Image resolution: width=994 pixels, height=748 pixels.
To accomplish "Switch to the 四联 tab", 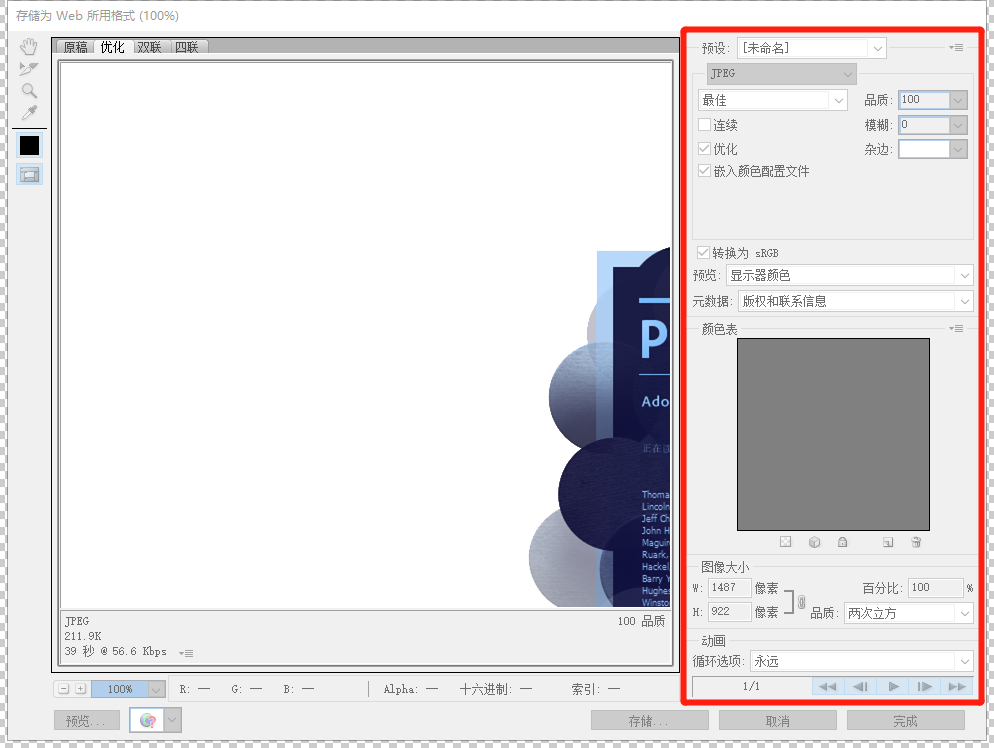I will 187,48.
